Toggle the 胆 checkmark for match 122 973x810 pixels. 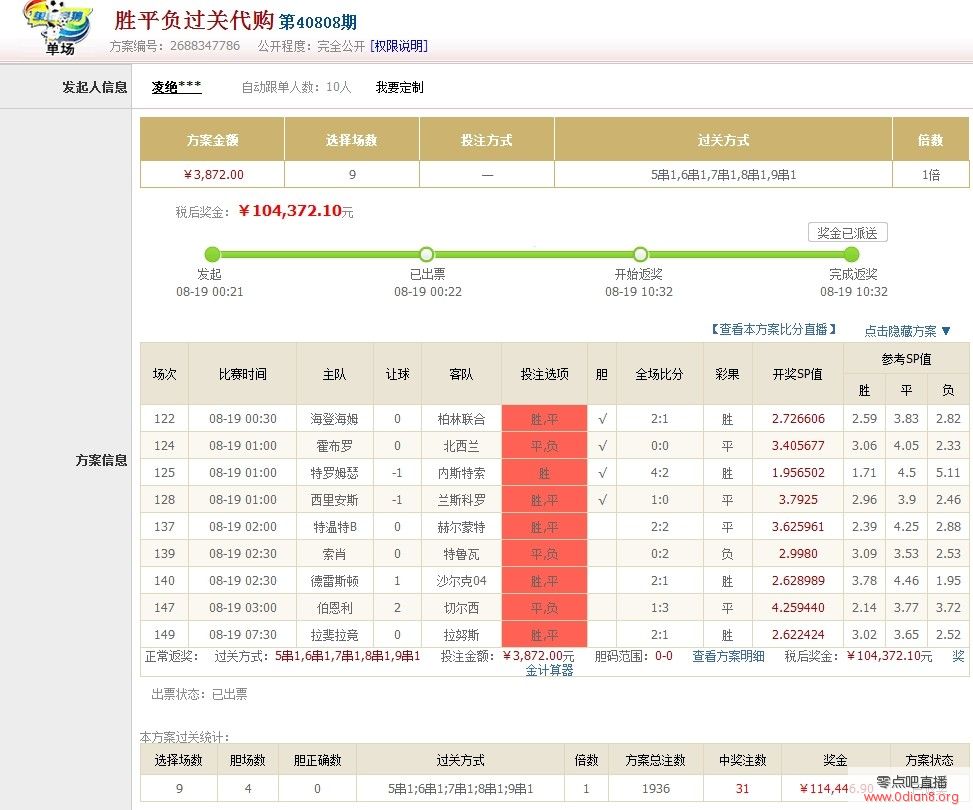coord(601,419)
